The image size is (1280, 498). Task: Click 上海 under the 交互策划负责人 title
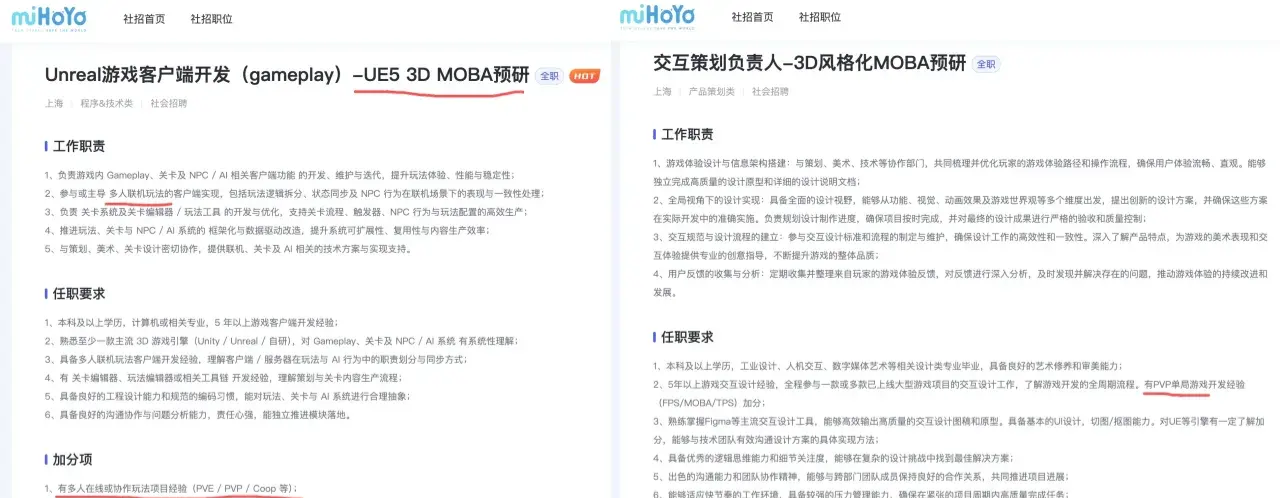tap(662, 91)
